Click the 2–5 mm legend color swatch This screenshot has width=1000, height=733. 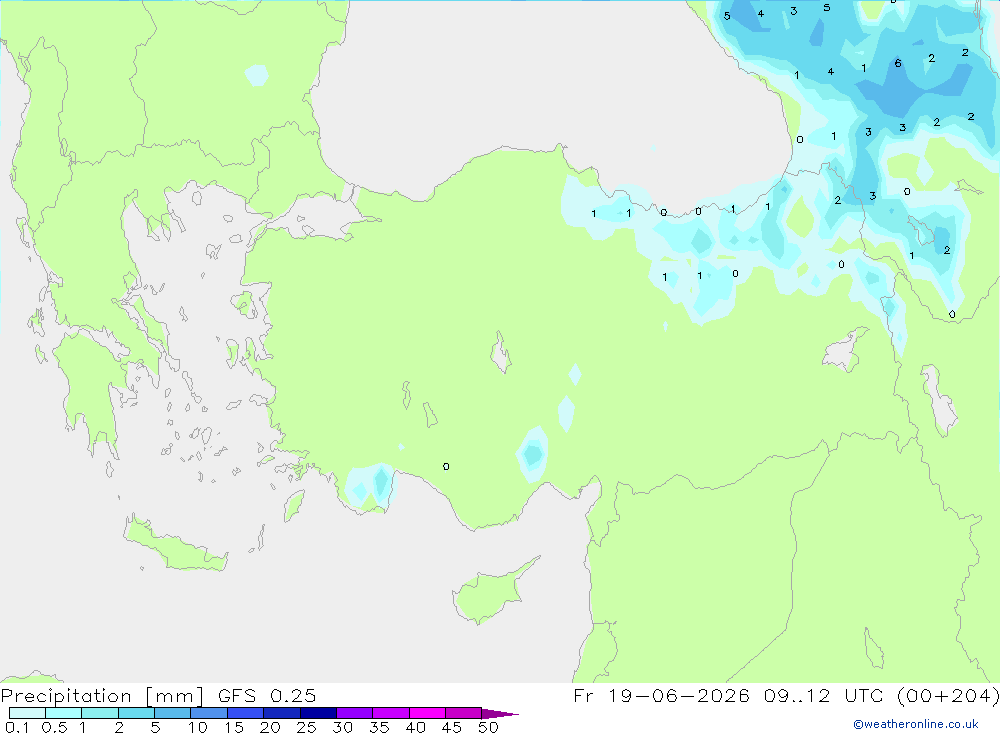tap(136, 713)
